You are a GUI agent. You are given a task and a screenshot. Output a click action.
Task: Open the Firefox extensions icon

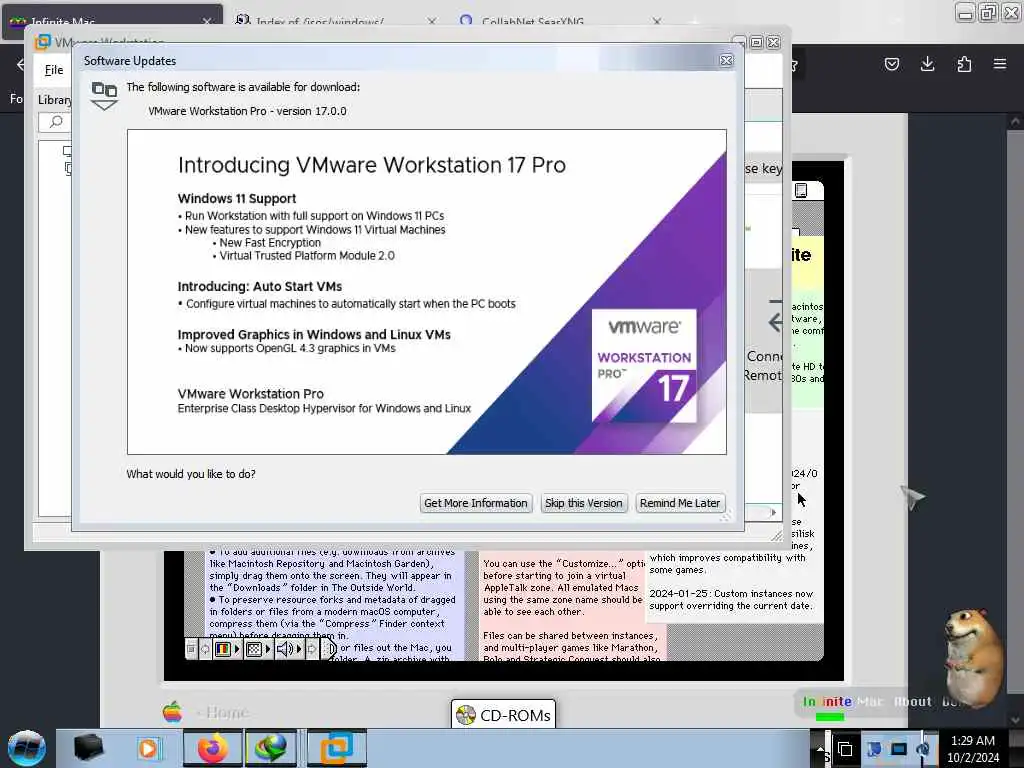(x=964, y=64)
